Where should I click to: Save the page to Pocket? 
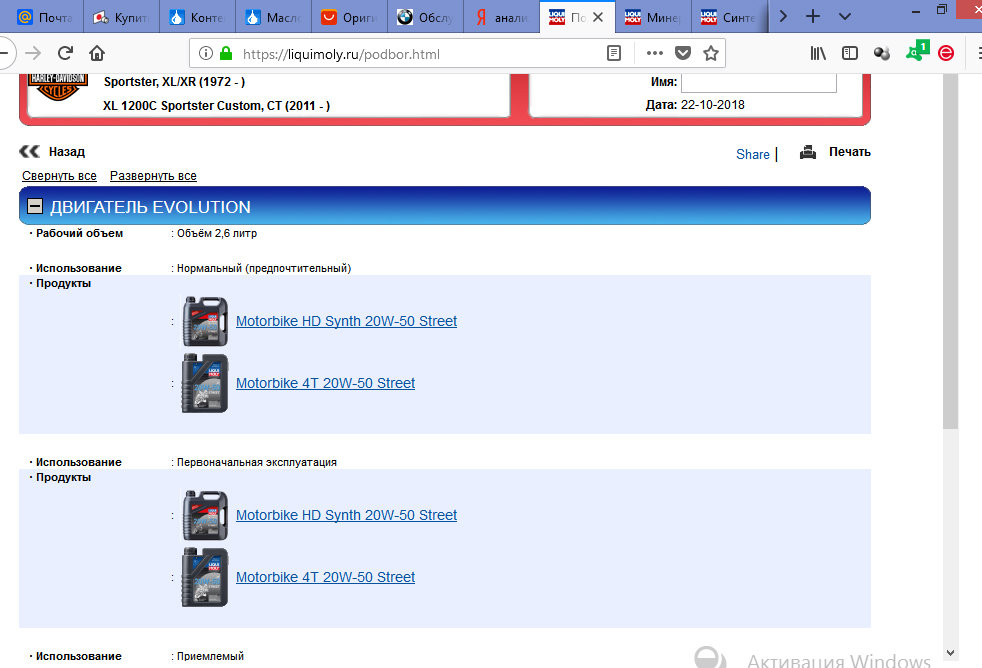pyautogui.click(x=683, y=54)
